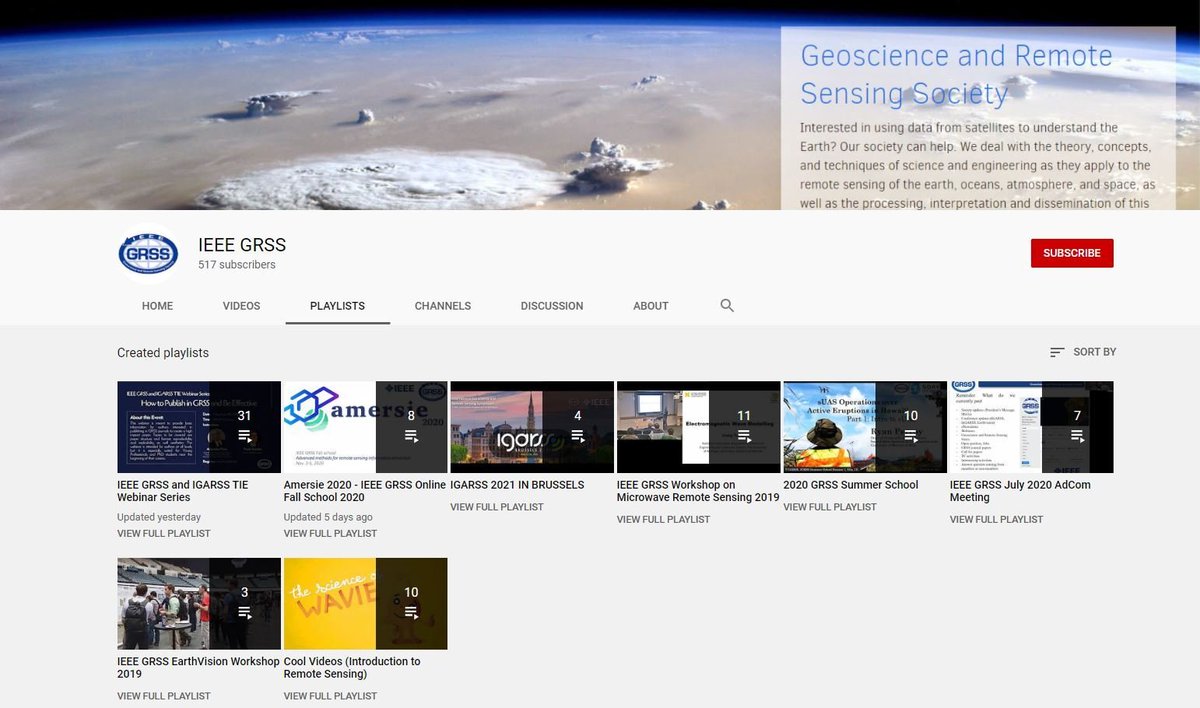Go to the Home tab
Image resolution: width=1200 pixels, height=708 pixels.
pyautogui.click(x=157, y=306)
